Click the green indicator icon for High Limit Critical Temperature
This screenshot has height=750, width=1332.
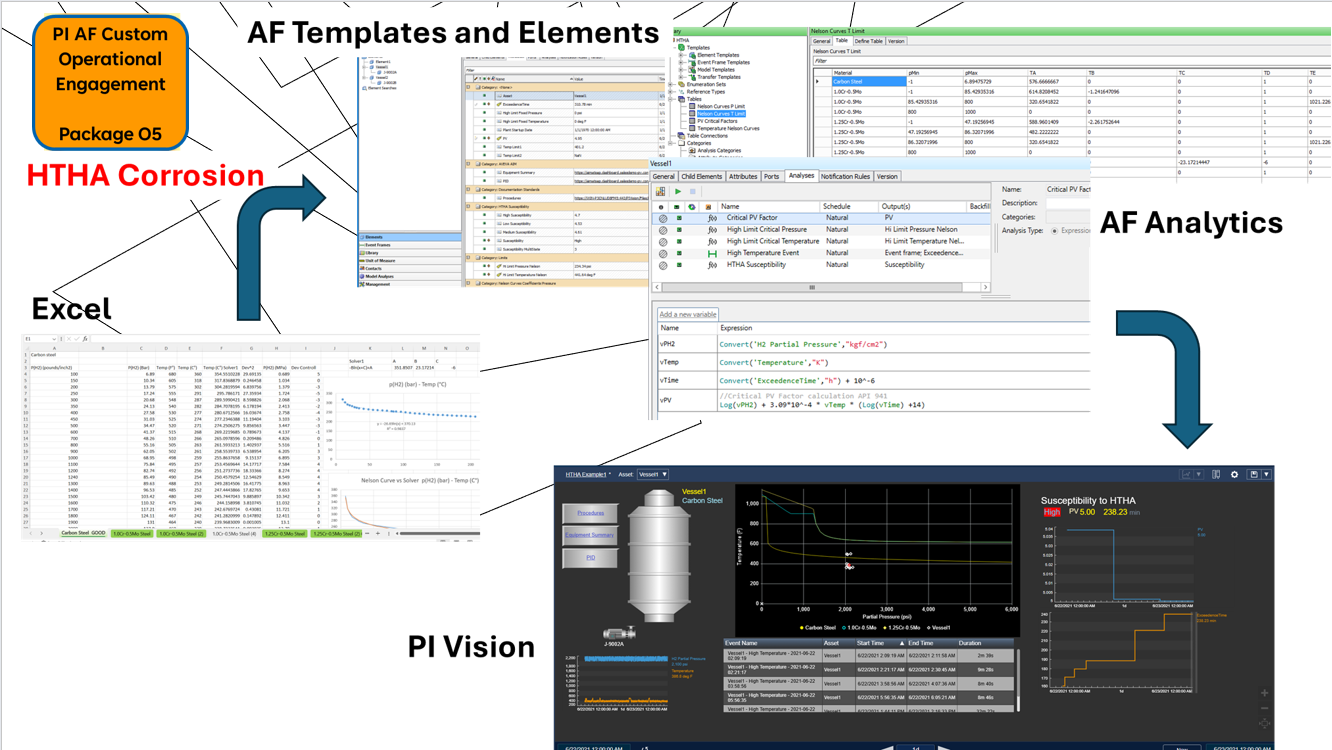coord(679,242)
